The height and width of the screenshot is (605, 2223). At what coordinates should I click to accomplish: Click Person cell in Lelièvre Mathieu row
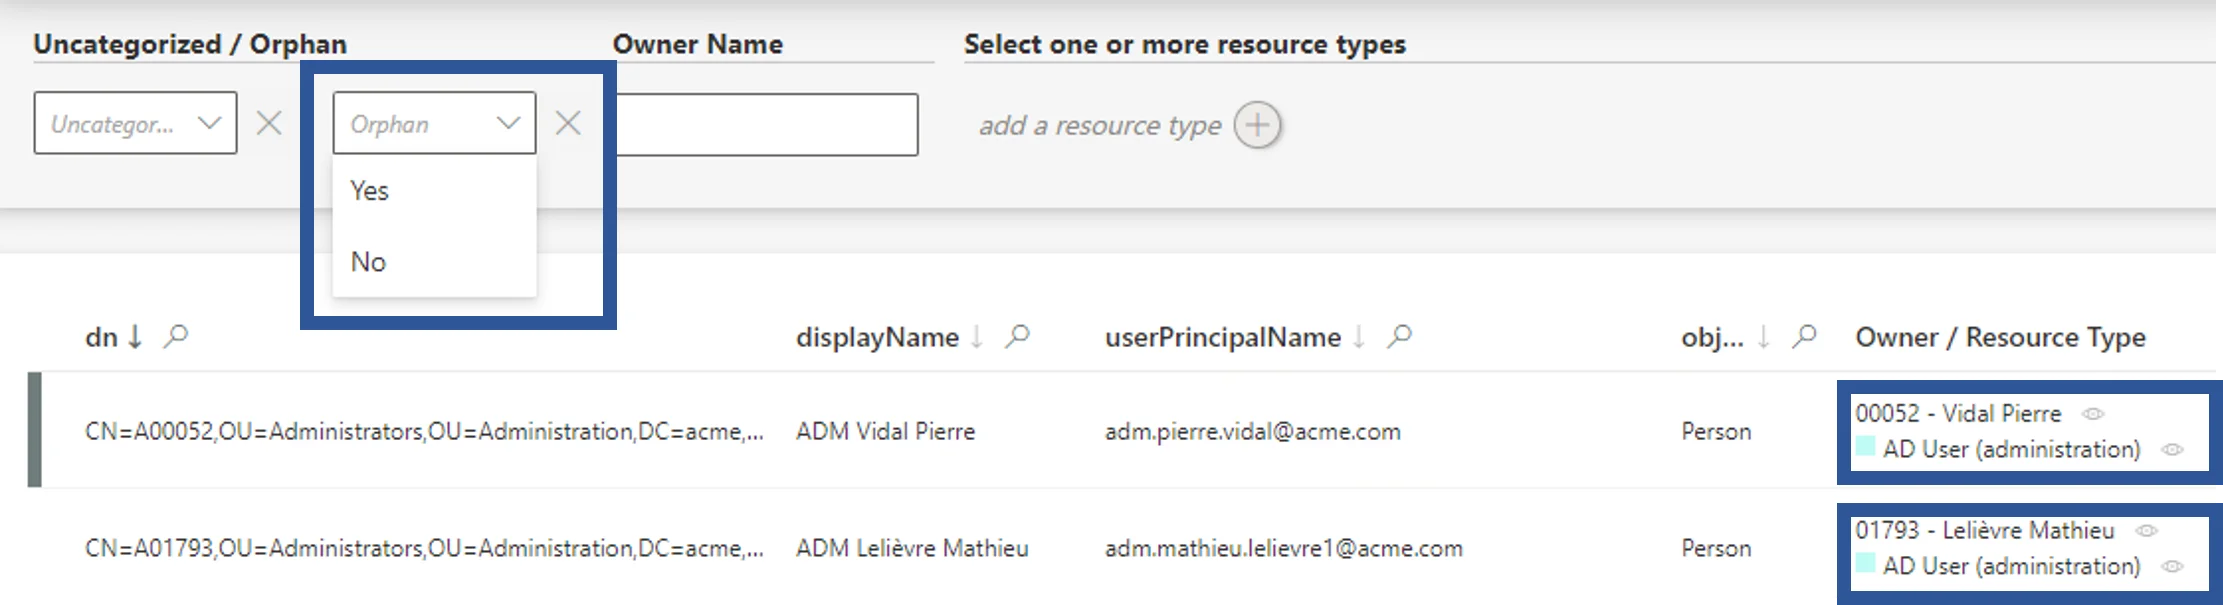click(1716, 548)
